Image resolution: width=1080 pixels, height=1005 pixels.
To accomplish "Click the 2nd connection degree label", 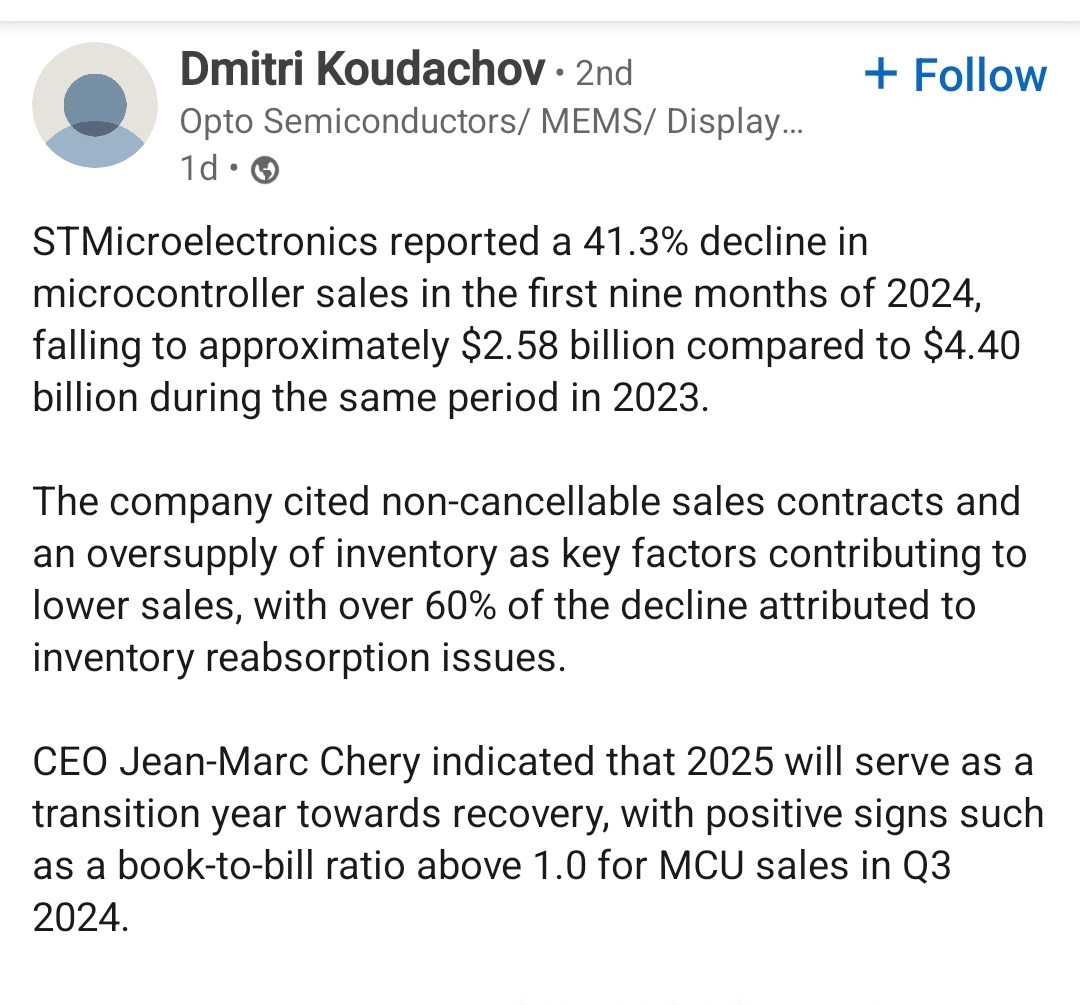I will click(x=604, y=73).
